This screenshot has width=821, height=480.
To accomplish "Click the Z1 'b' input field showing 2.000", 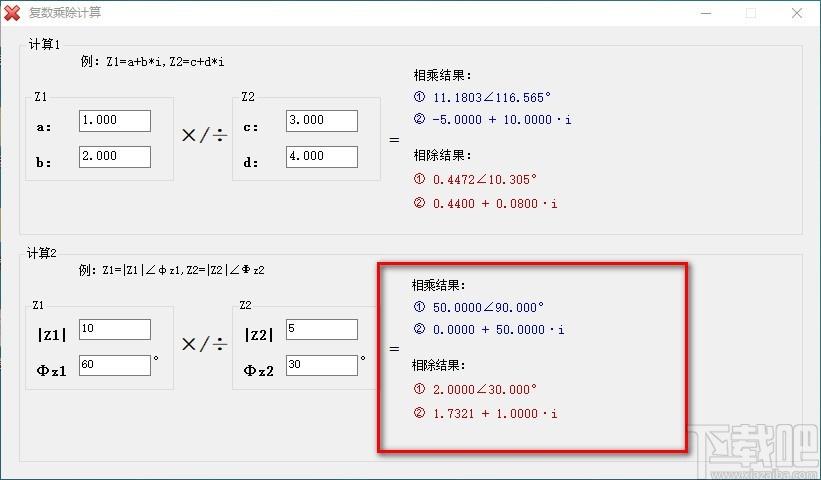I will click(x=115, y=157).
